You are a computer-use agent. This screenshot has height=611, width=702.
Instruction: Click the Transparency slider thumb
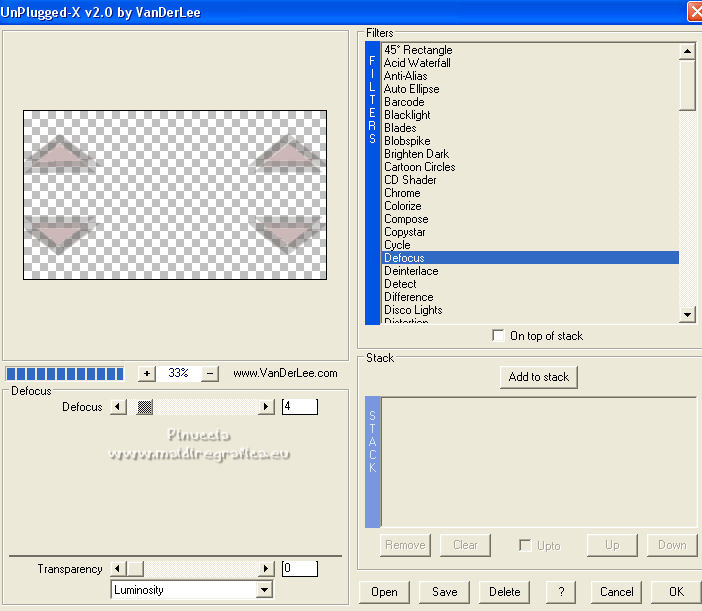pyautogui.click(x=136, y=568)
